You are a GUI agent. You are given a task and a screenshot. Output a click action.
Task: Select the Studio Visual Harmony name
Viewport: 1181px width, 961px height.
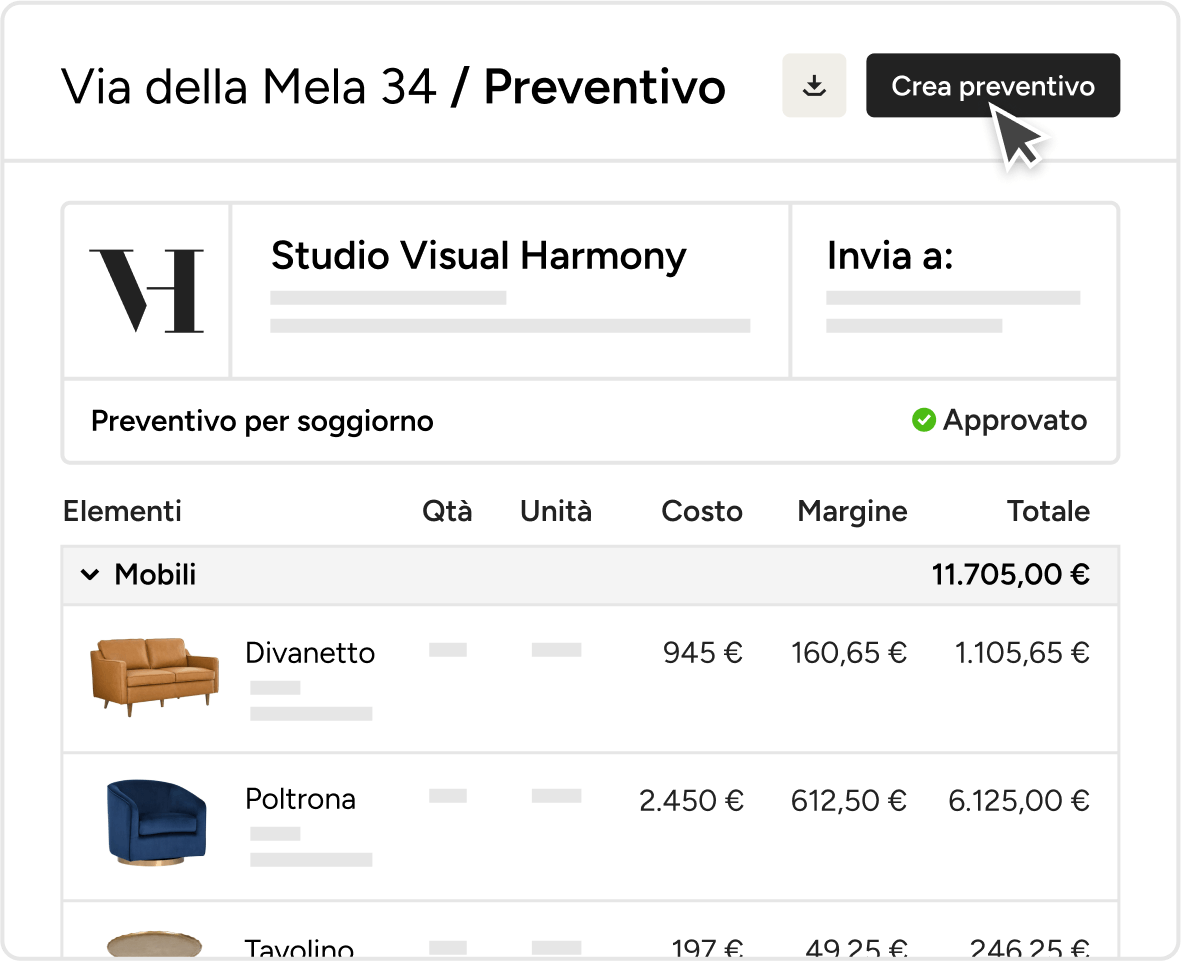pos(478,256)
